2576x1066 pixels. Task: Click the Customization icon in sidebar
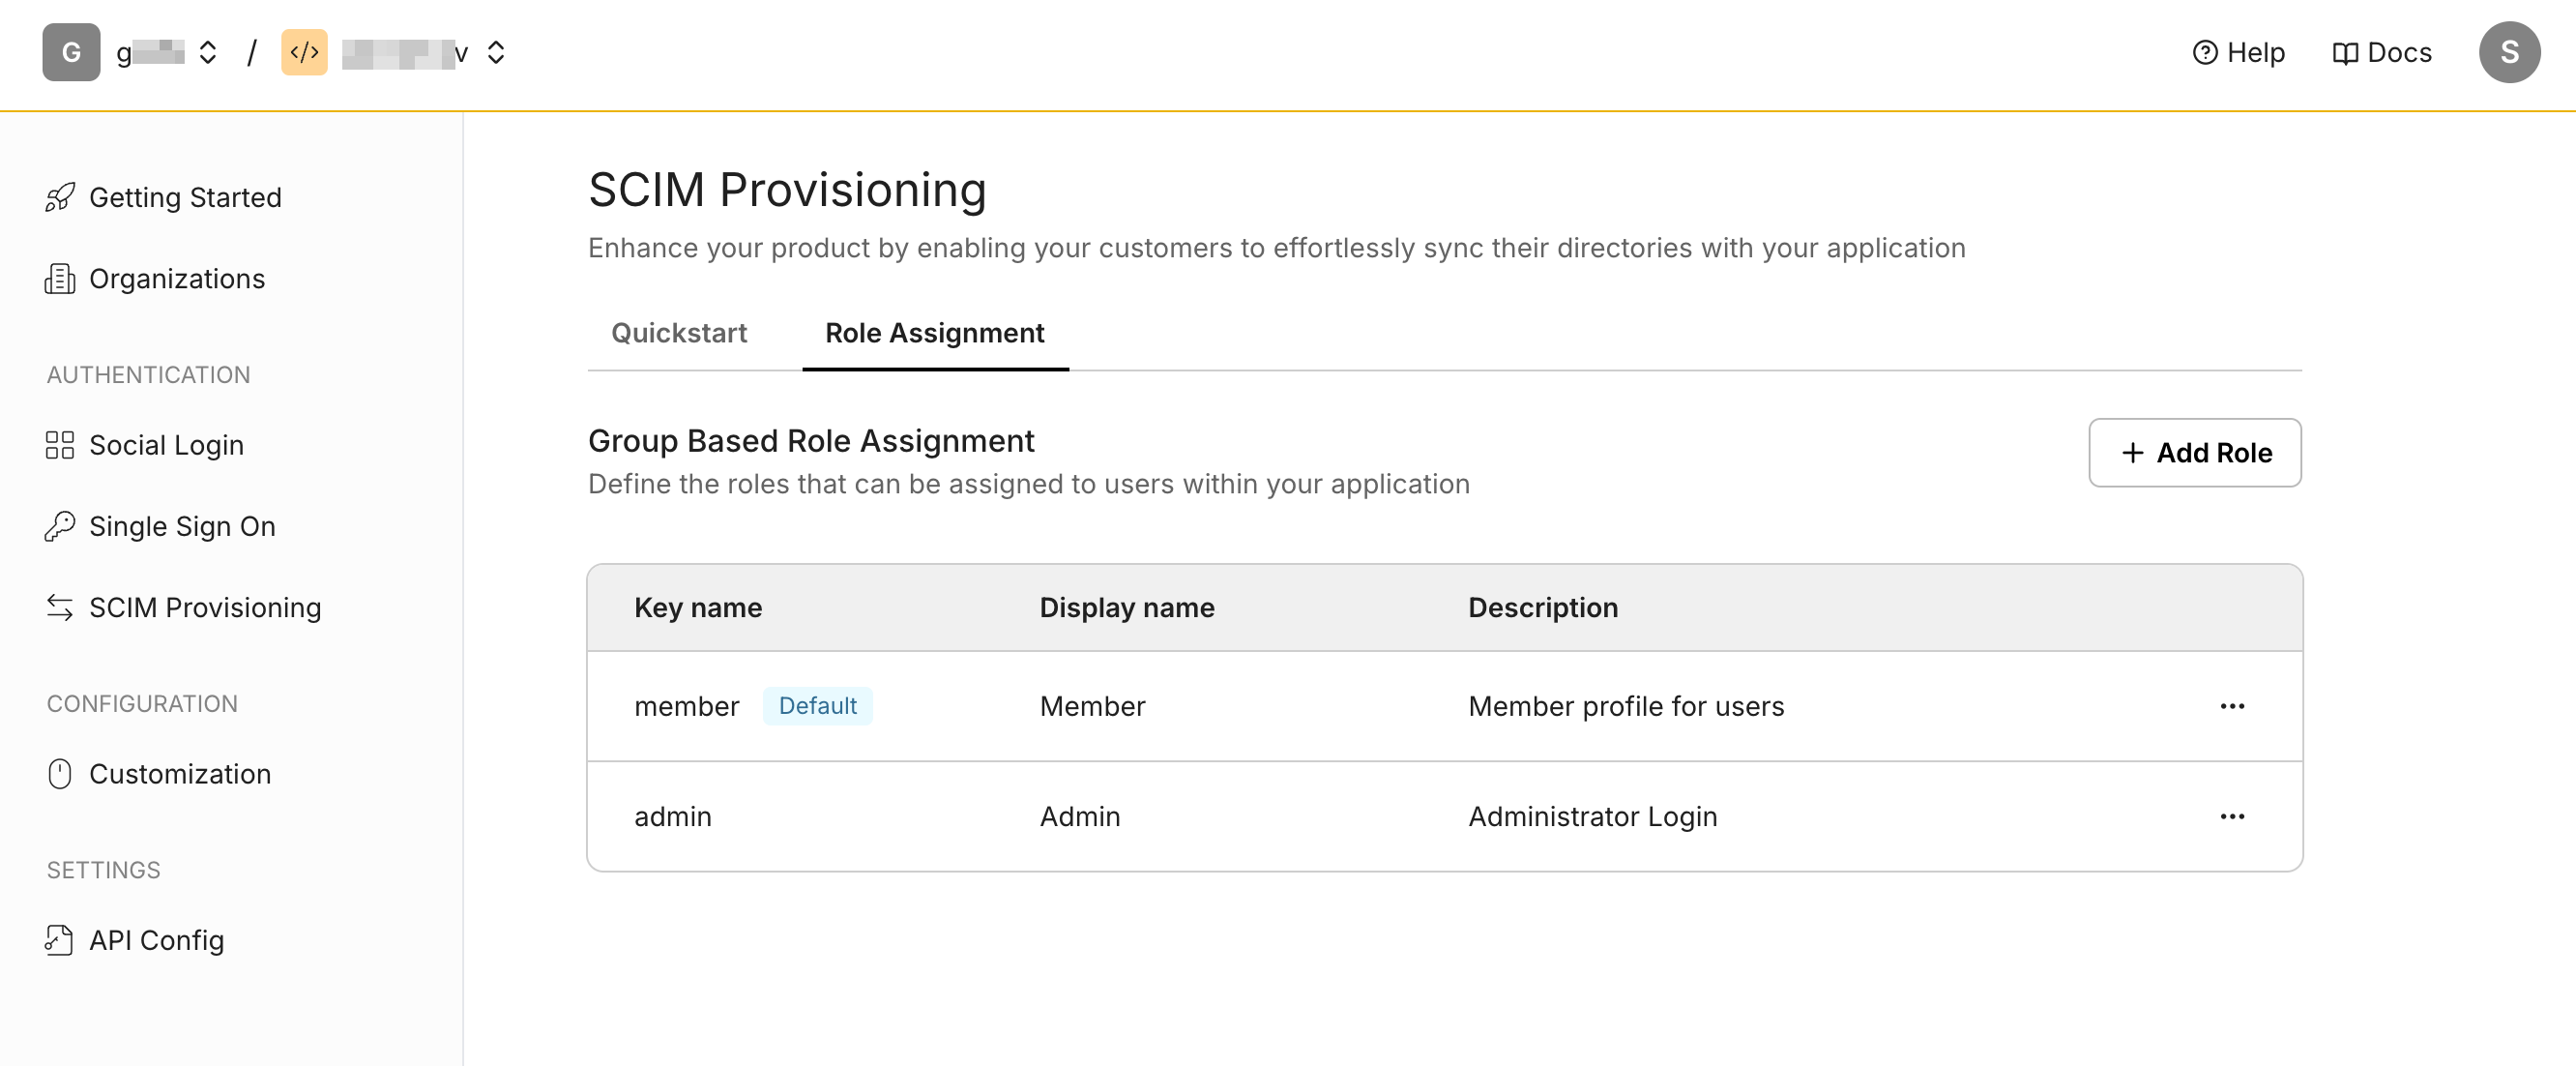tap(59, 774)
